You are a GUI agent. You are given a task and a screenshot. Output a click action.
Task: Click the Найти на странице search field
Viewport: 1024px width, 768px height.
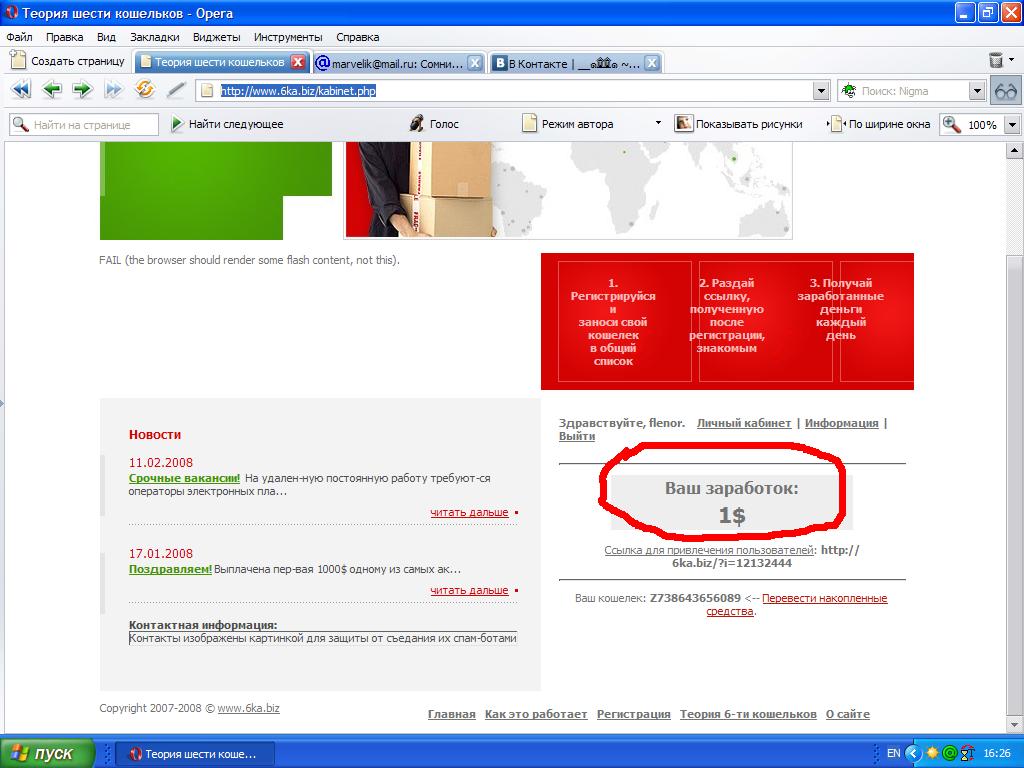pyautogui.click(x=85, y=125)
